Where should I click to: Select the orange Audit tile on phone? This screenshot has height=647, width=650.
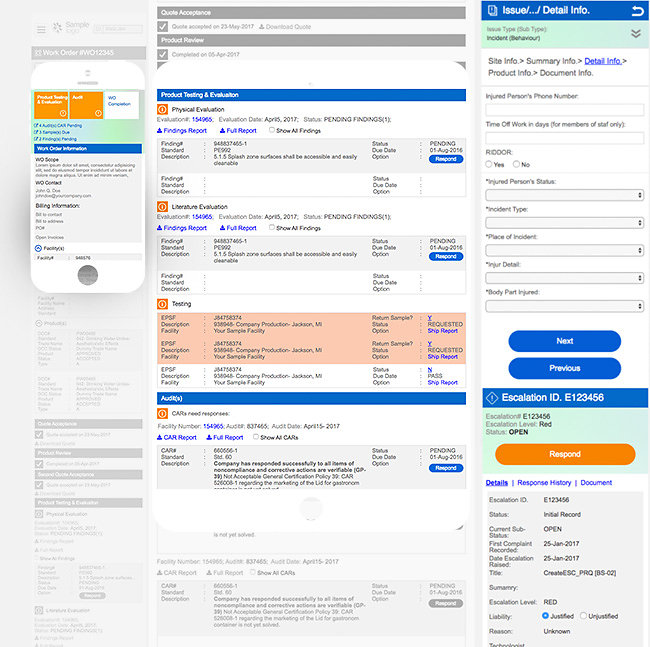click(x=86, y=105)
